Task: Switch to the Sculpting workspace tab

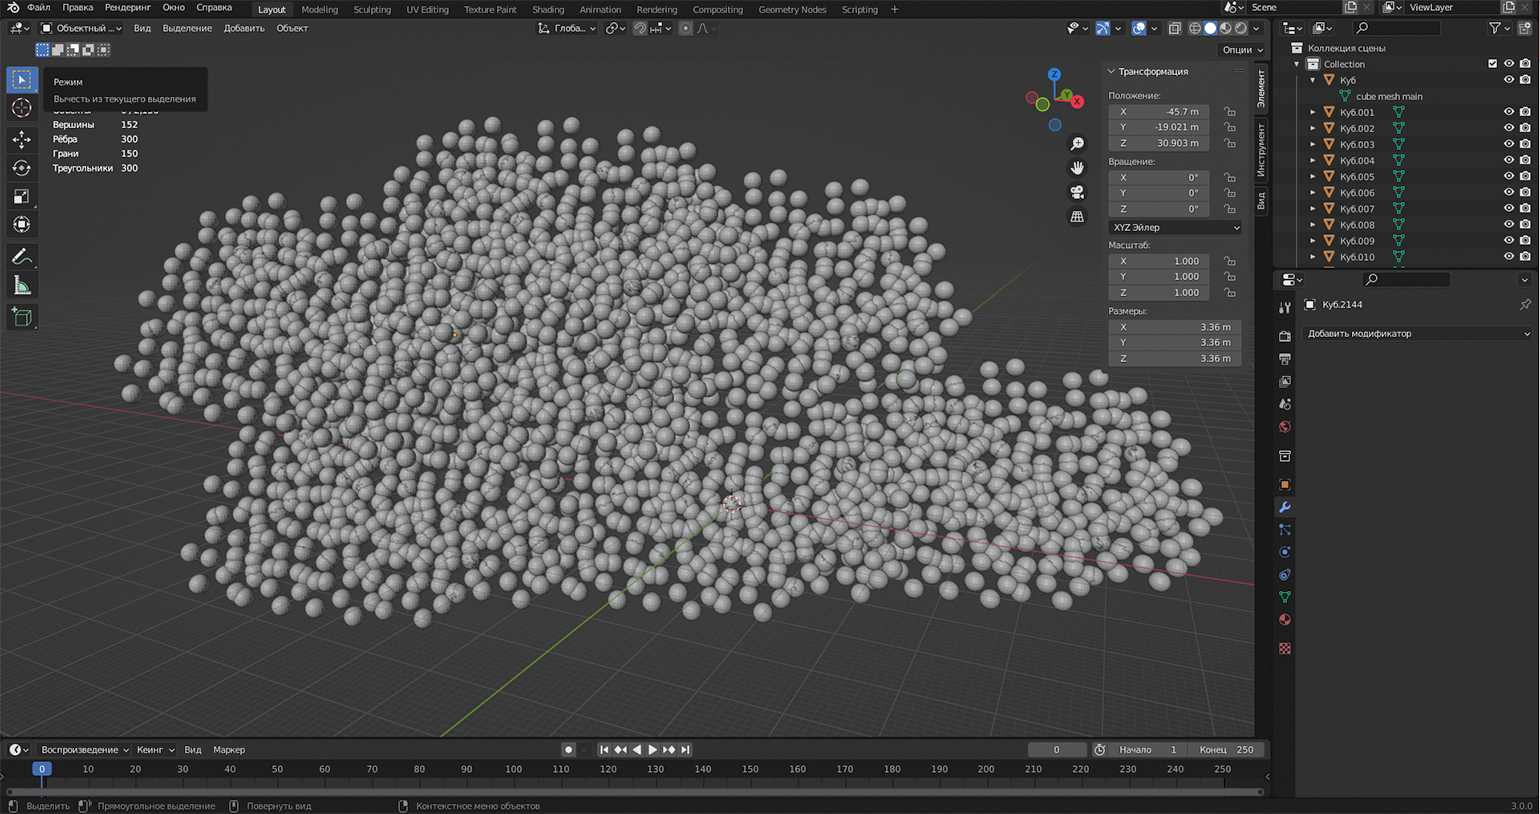Action: click(372, 10)
